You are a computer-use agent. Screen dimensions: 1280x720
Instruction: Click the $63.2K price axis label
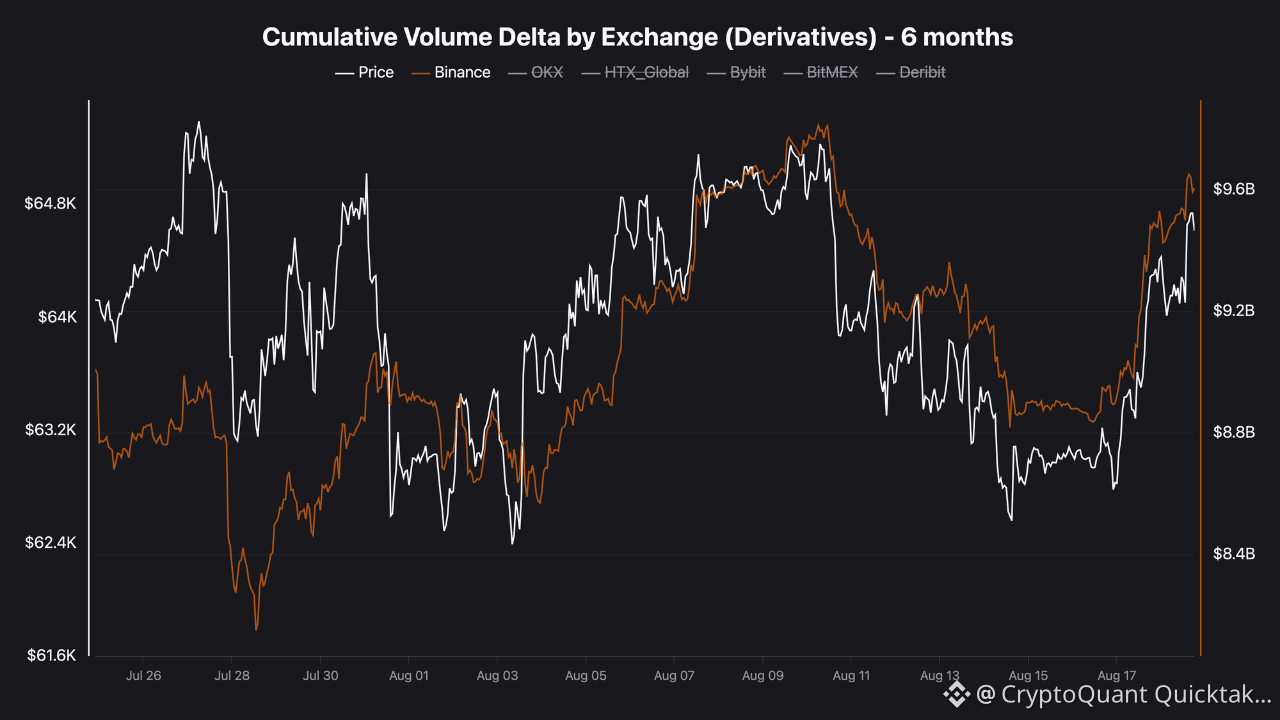[51, 430]
